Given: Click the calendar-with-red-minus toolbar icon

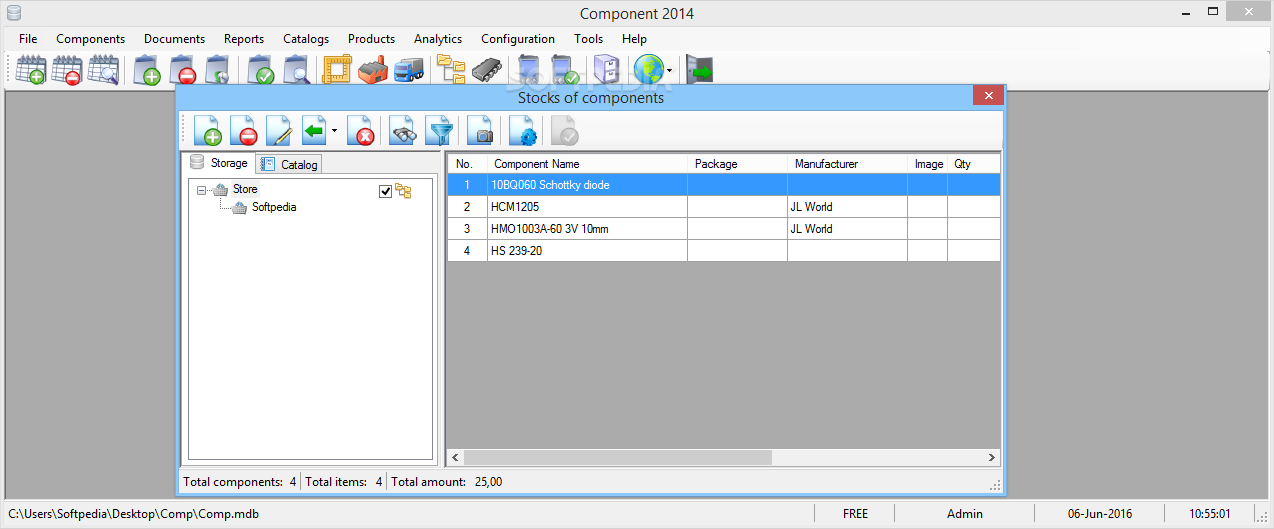Looking at the screenshot, I should [x=67, y=70].
